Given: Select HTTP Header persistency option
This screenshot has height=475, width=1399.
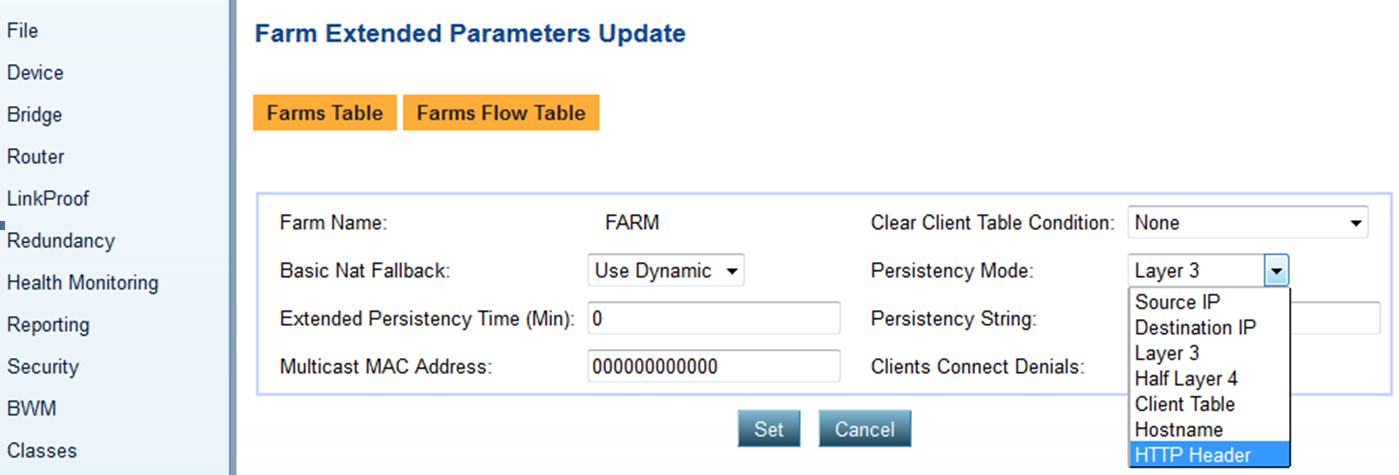Looking at the screenshot, I should tap(1192, 455).
